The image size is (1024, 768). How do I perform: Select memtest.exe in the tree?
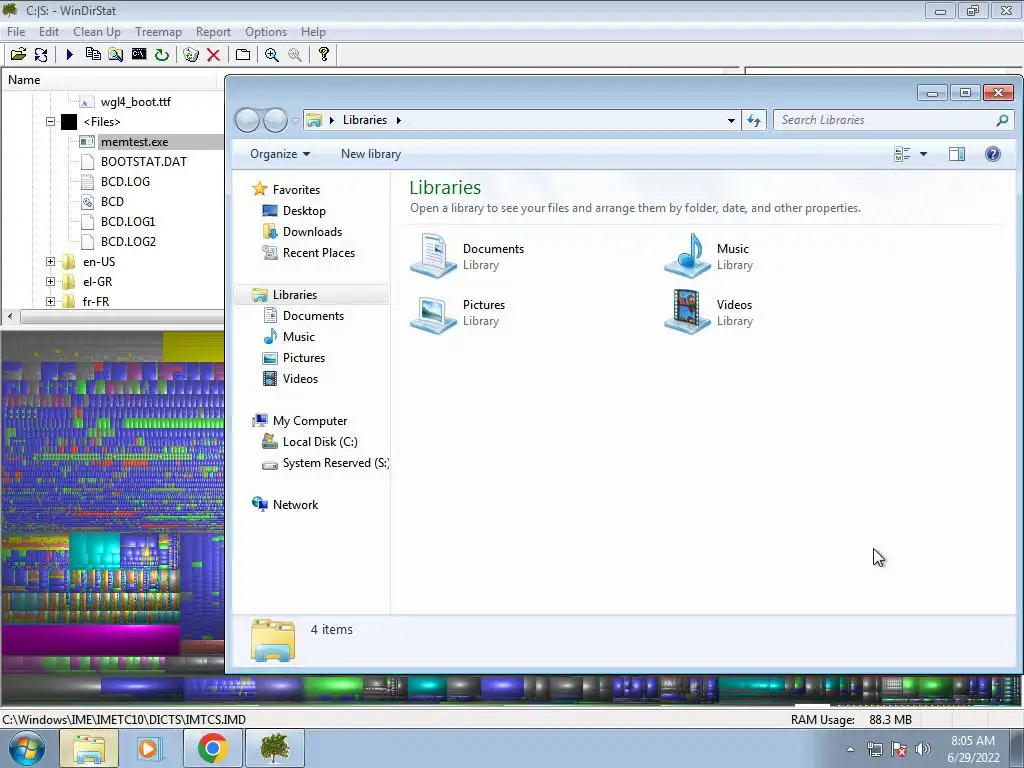pos(135,142)
